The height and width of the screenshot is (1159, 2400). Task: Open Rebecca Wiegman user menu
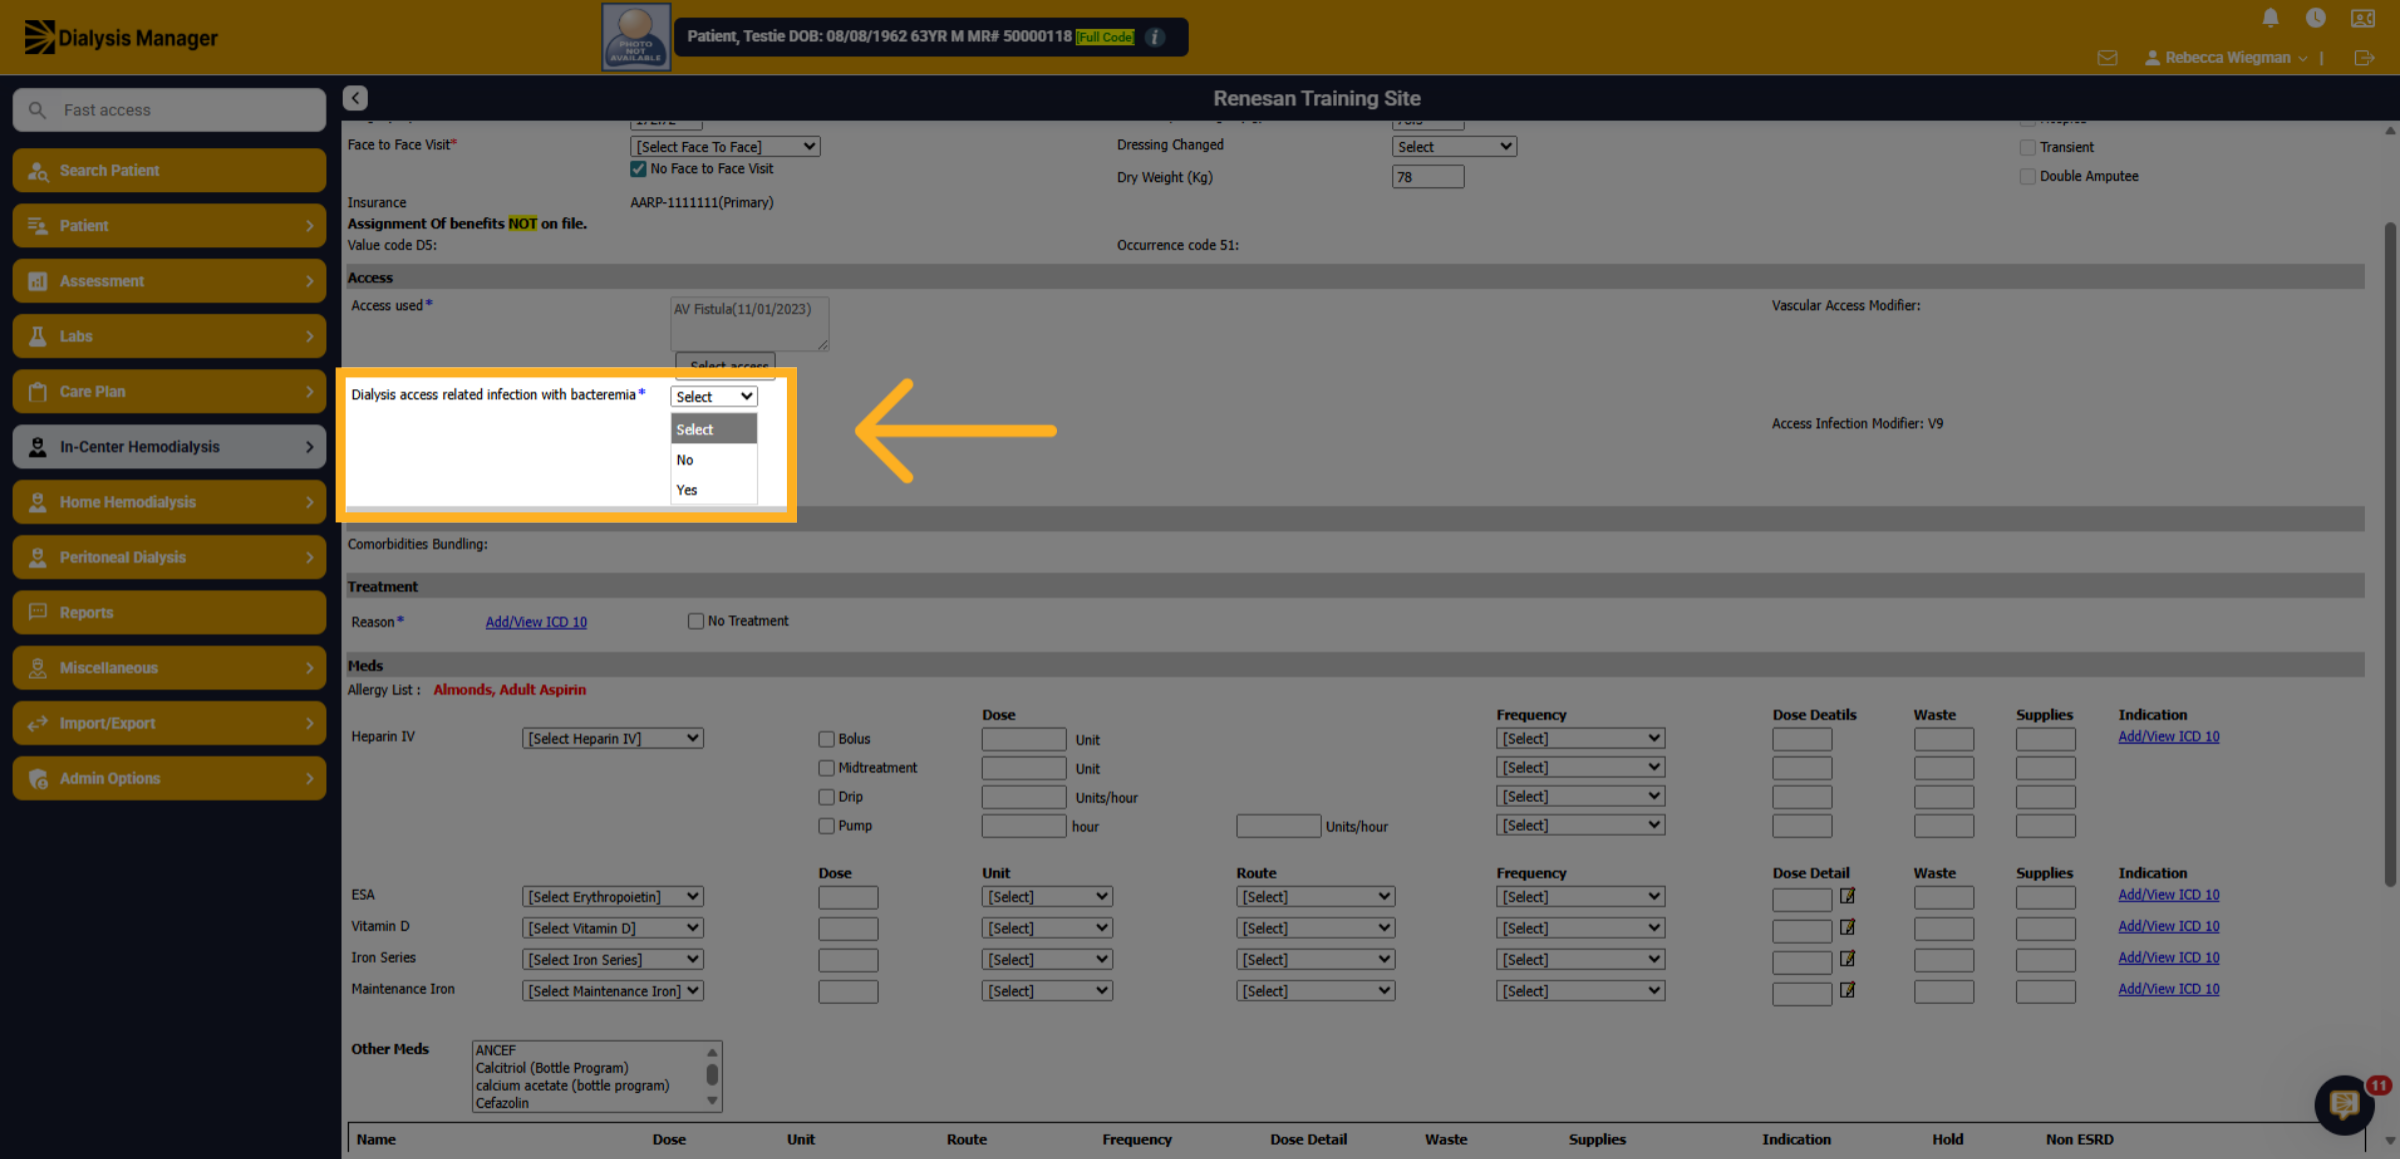2226,58
